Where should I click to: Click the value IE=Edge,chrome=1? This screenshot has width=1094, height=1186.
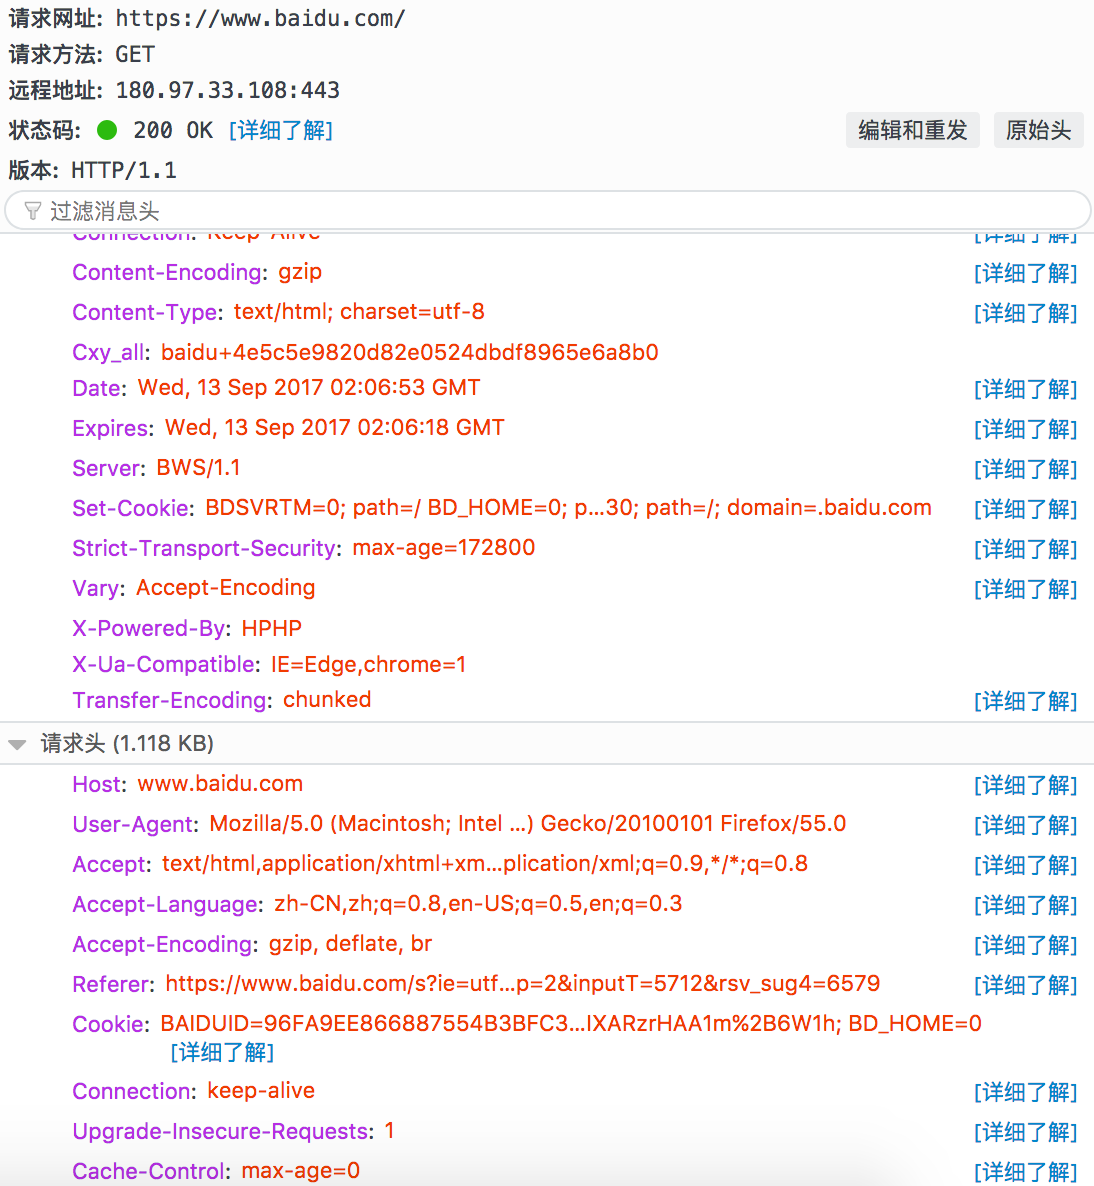click(368, 665)
